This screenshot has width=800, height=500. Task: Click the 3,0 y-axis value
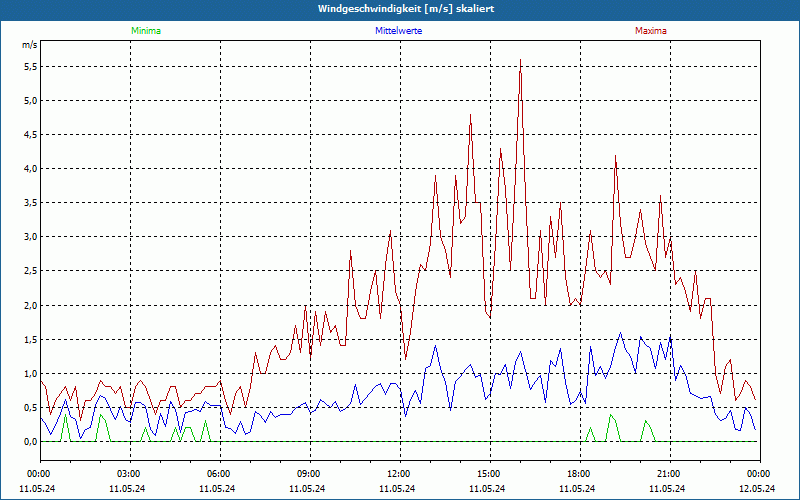(x=31, y=237)
